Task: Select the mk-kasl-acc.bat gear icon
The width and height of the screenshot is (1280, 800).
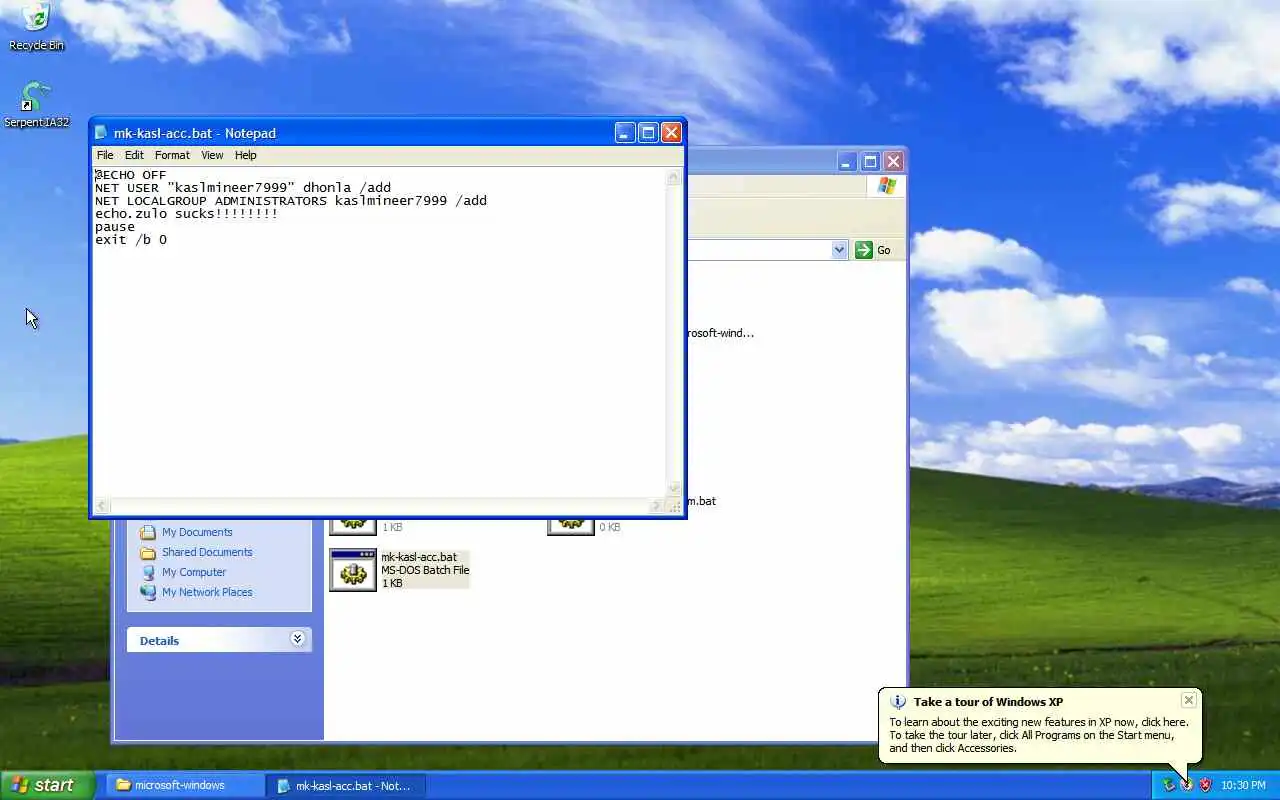Action: coord(353,570)
